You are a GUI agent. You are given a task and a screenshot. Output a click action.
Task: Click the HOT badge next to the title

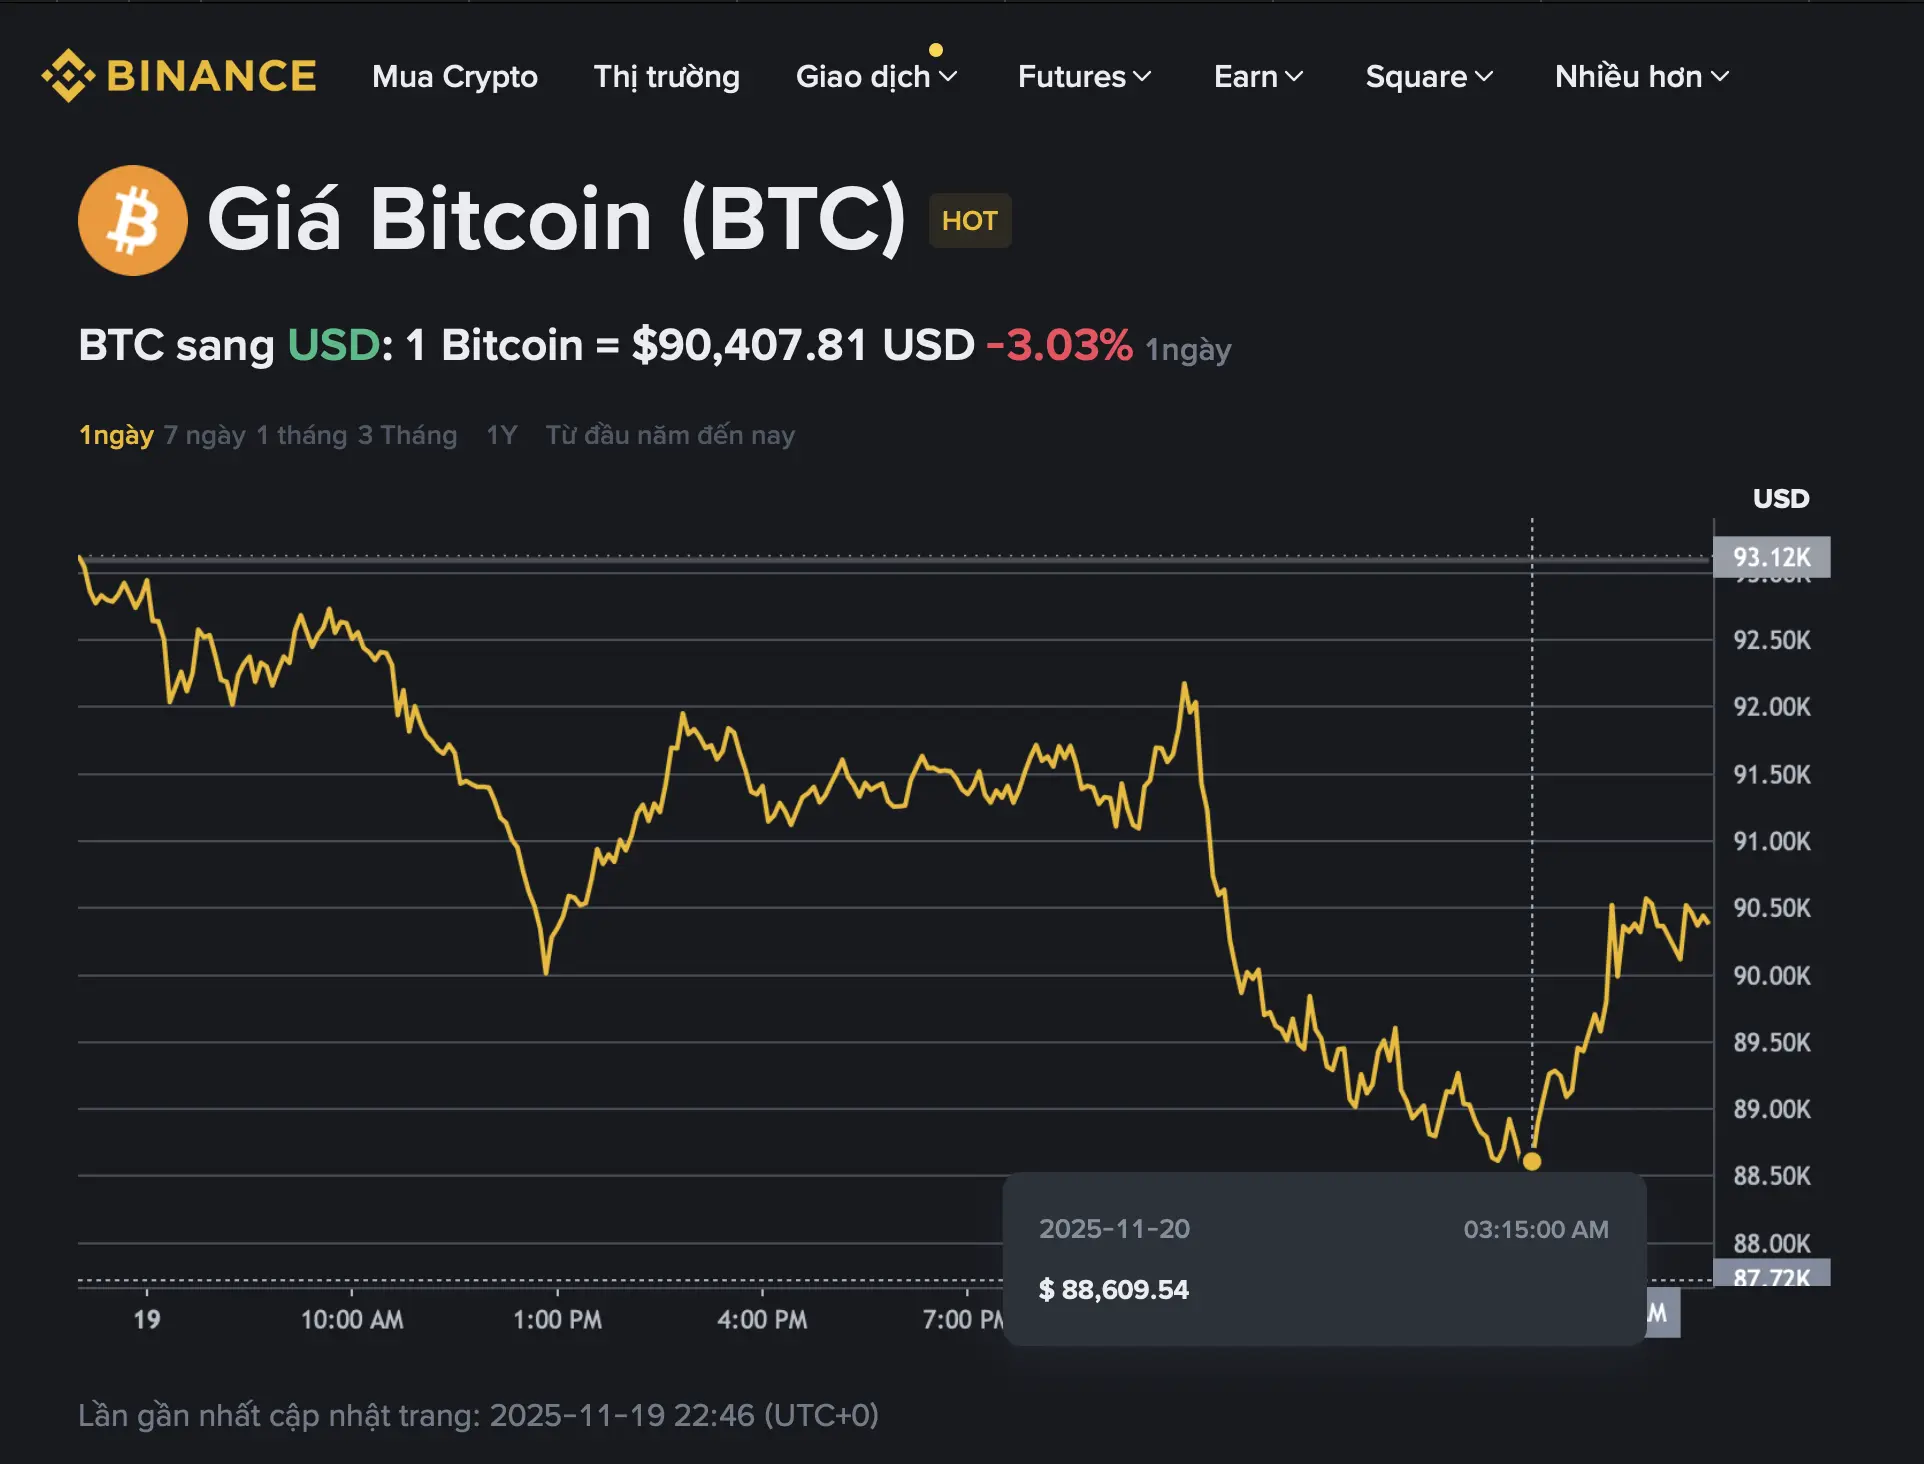pos(968,221)
